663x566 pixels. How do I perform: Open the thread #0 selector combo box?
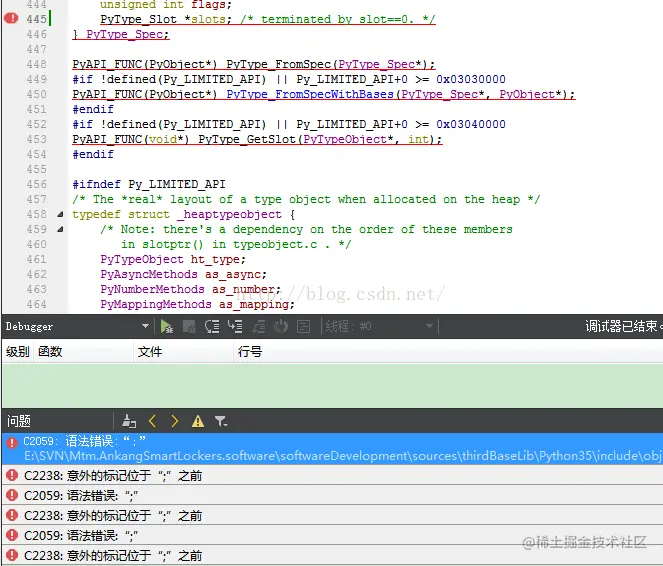click(379, 326)
